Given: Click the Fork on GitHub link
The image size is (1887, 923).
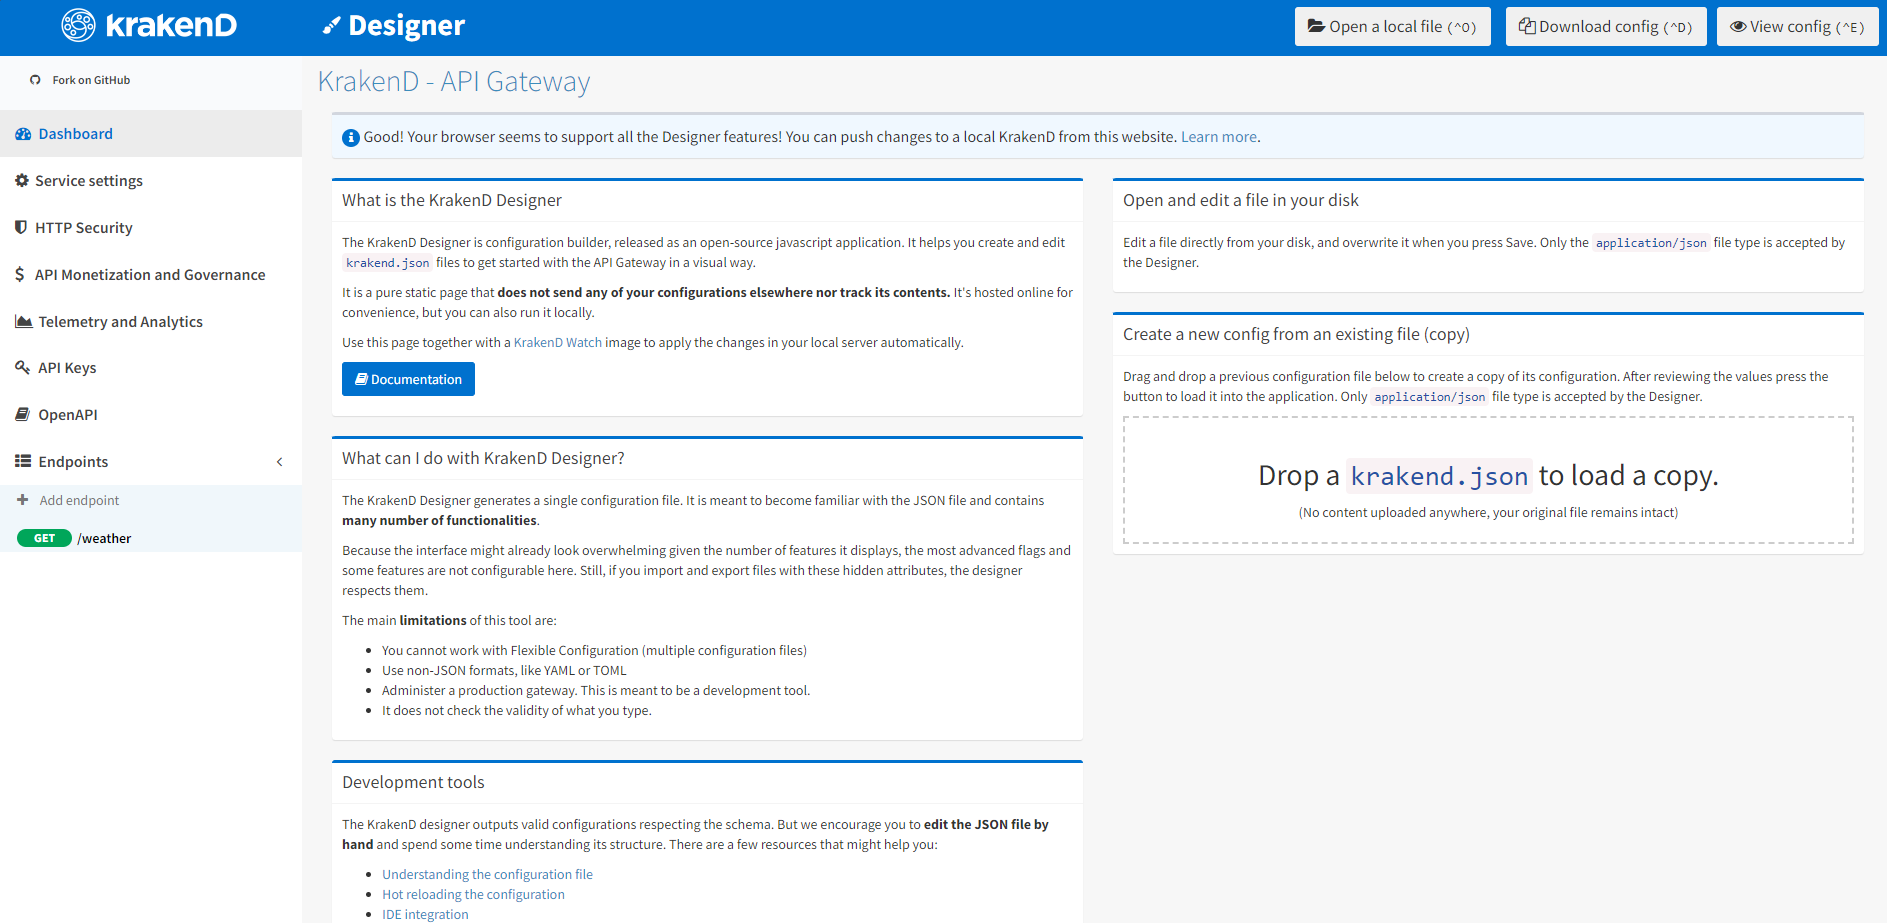Looking at the screenshot, I should click(91, 80).
